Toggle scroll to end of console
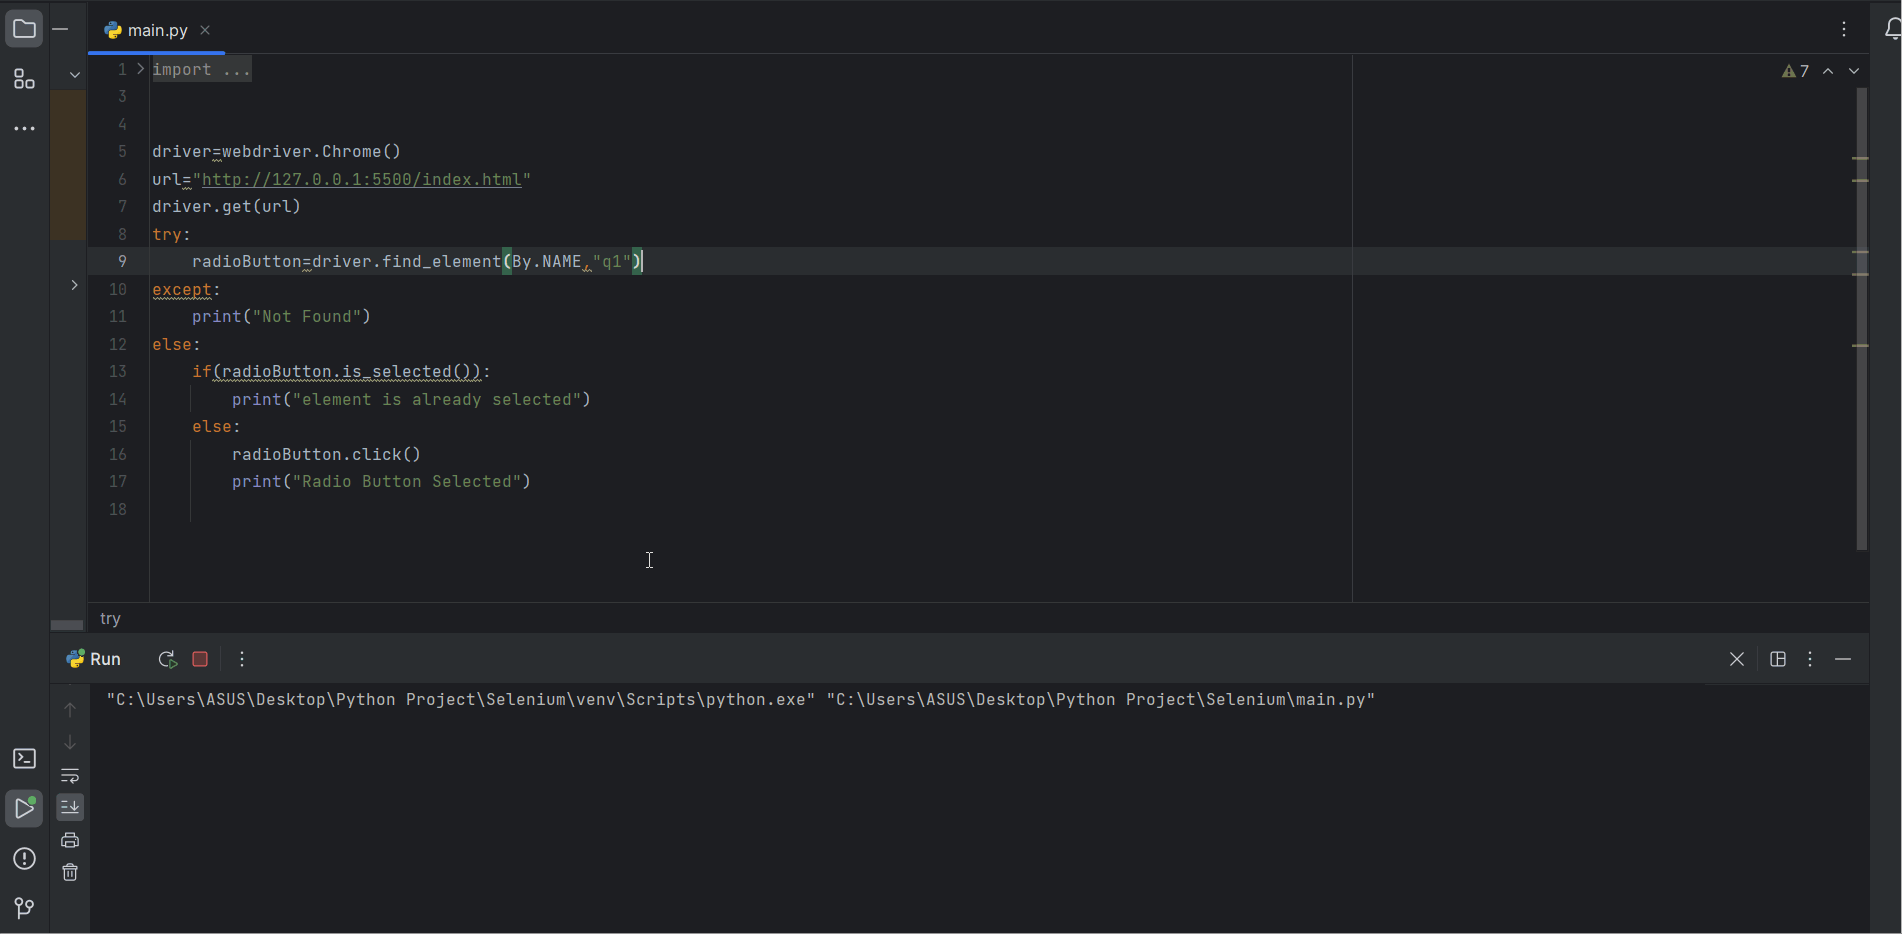1902x934 pixels. (70, 807)
